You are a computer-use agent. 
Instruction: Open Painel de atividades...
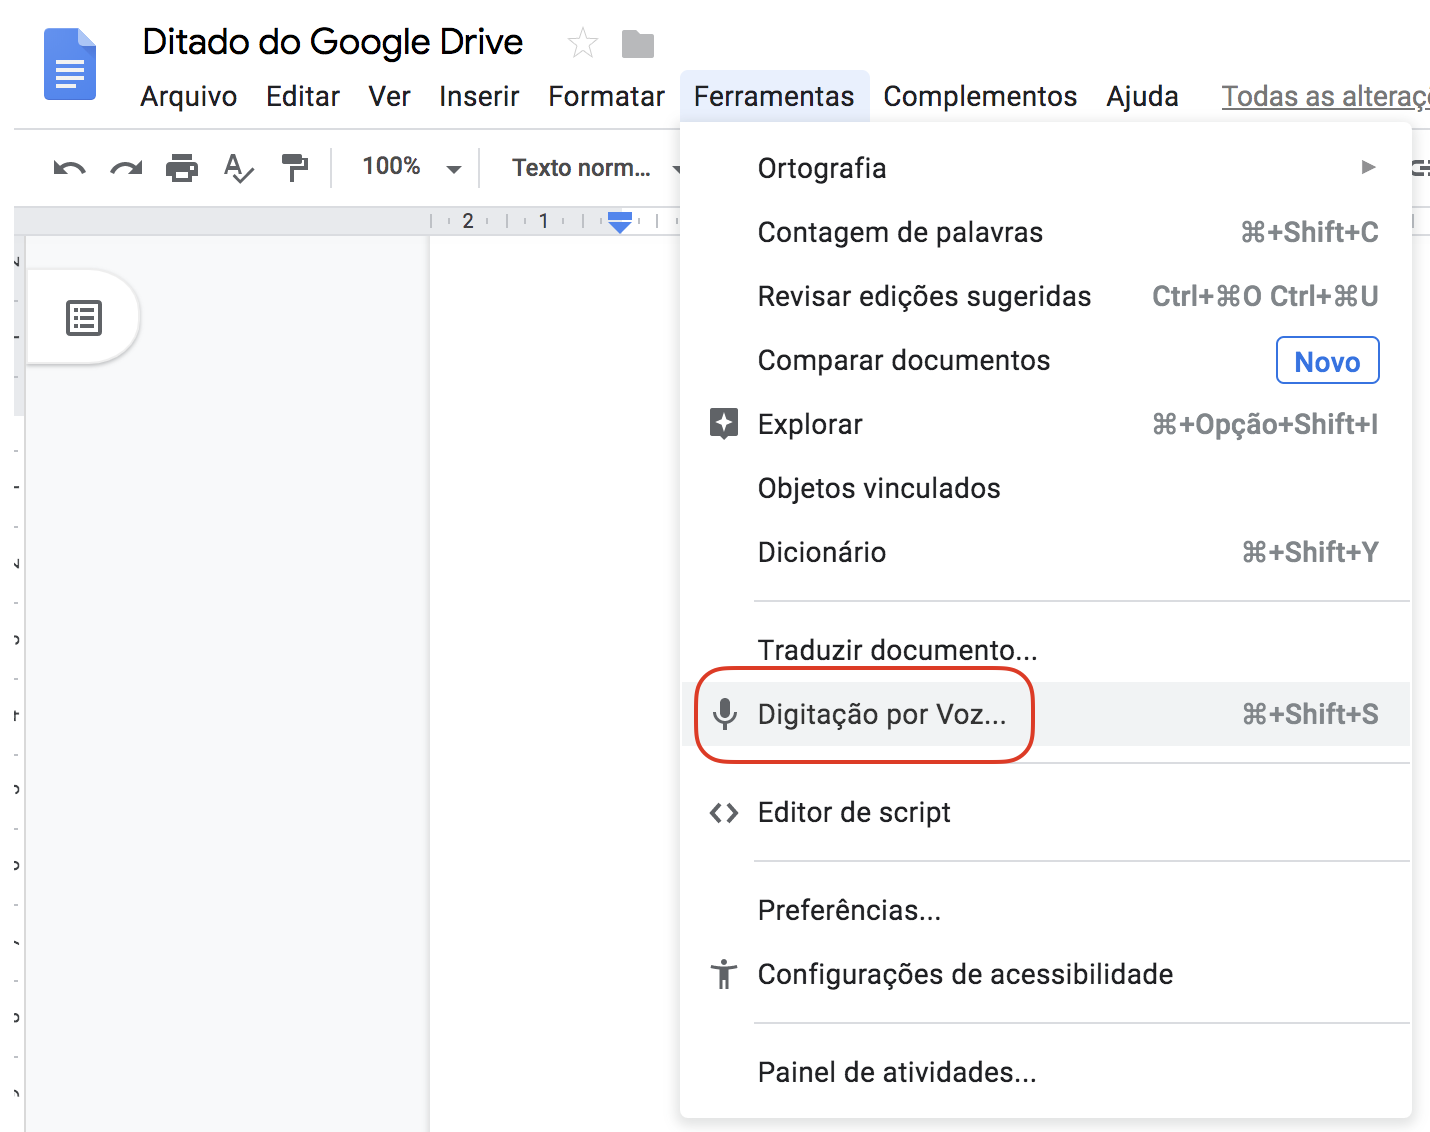click(x=1045, y=1072)
